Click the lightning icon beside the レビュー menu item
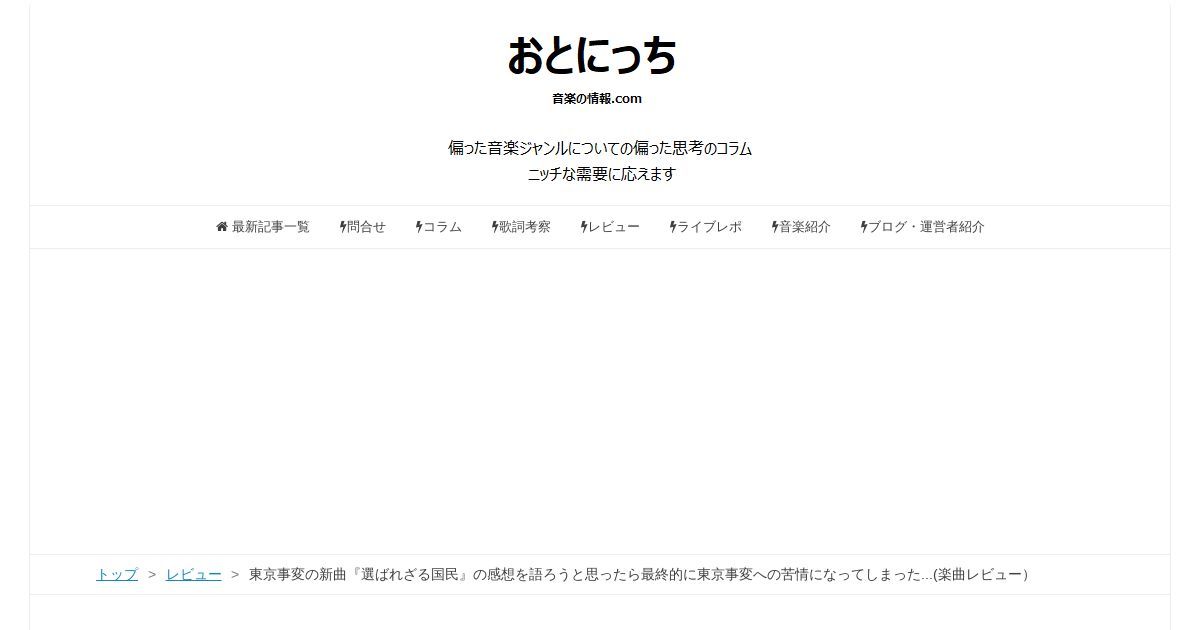Image resolution: width=1200 pixels, height=630 pixels. pyautogui.click(x=584, y=227)
